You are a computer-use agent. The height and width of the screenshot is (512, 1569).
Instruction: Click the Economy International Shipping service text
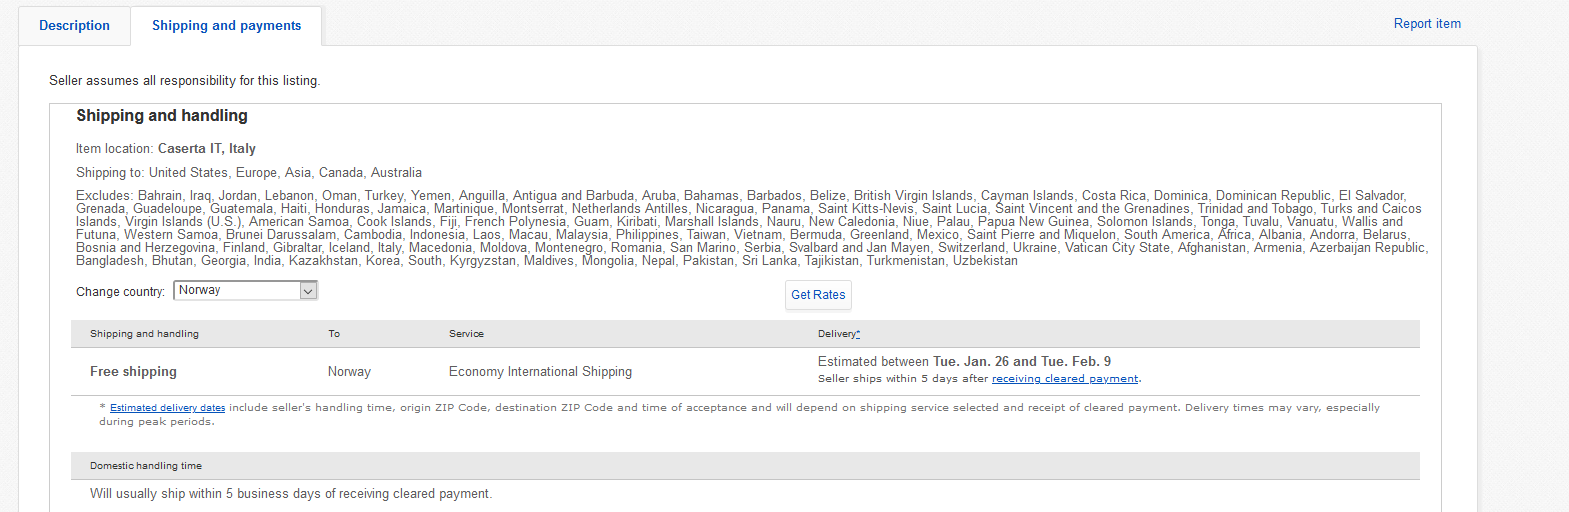540,371
